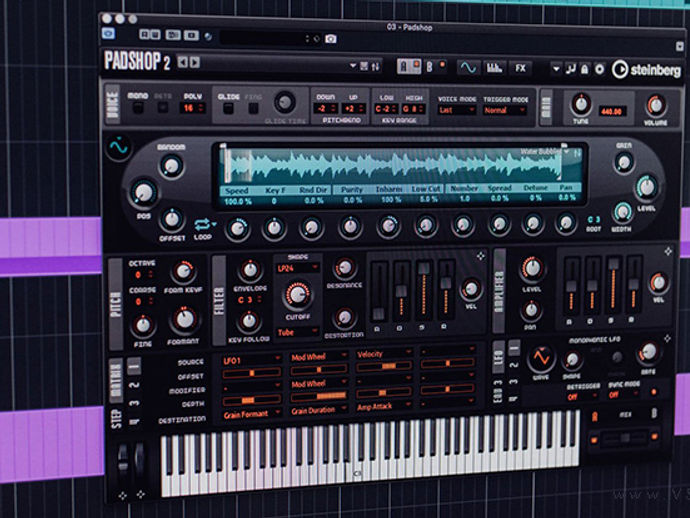
Task: Open the FX page button
Action: point(521,68)
